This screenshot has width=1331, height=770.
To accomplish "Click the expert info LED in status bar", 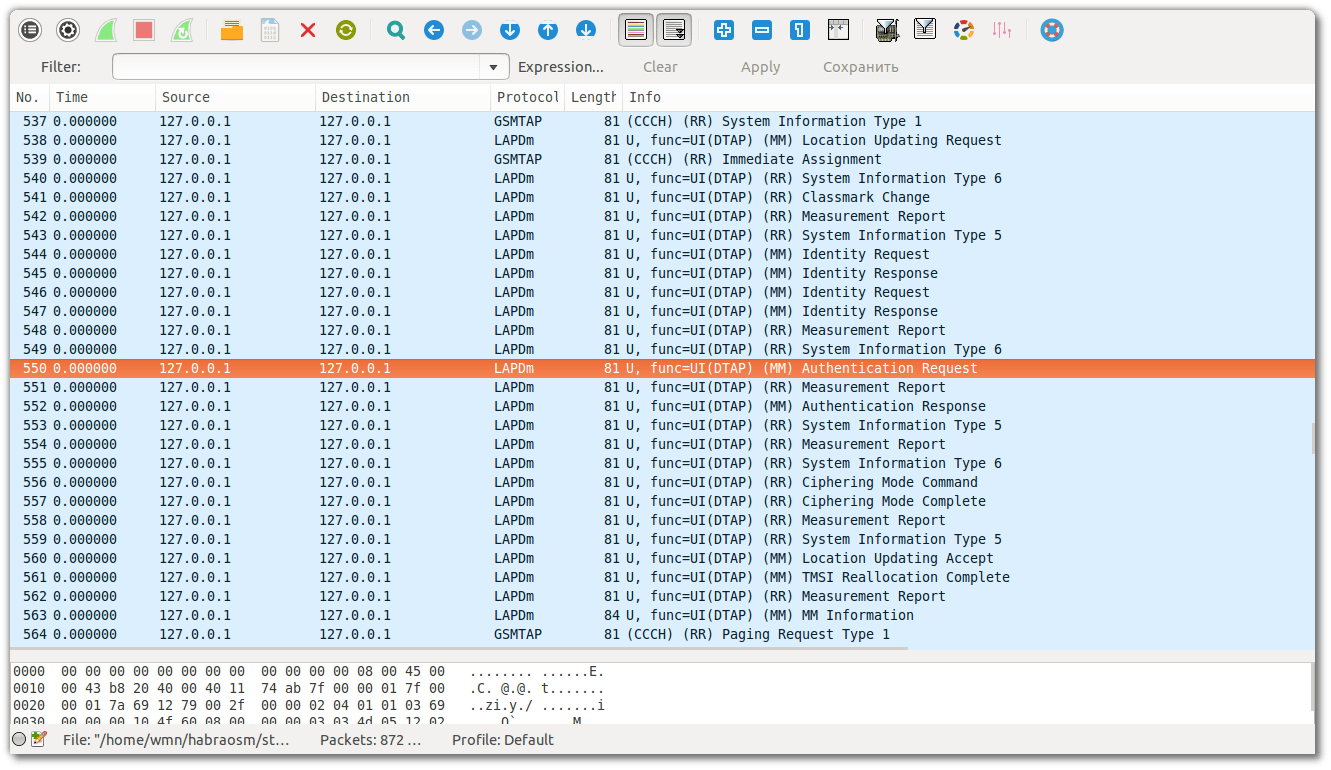I will [x=19, y=740].
